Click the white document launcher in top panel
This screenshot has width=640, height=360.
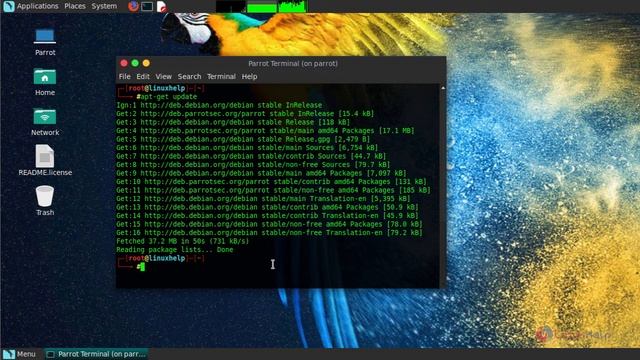pos(162,6)
